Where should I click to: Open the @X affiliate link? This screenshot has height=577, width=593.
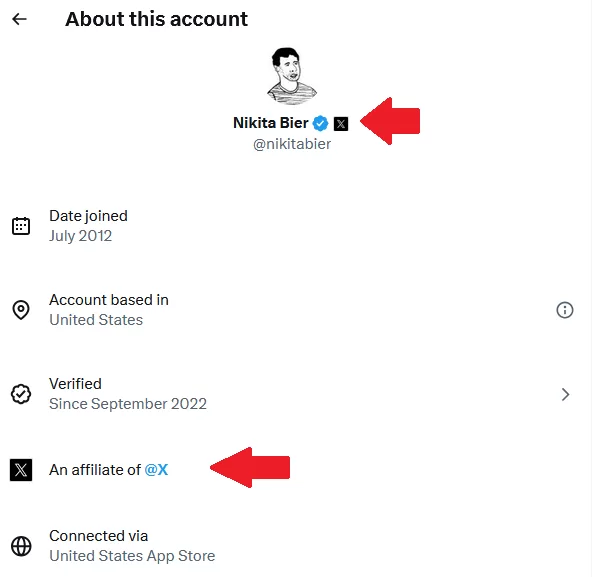point(156,470)
